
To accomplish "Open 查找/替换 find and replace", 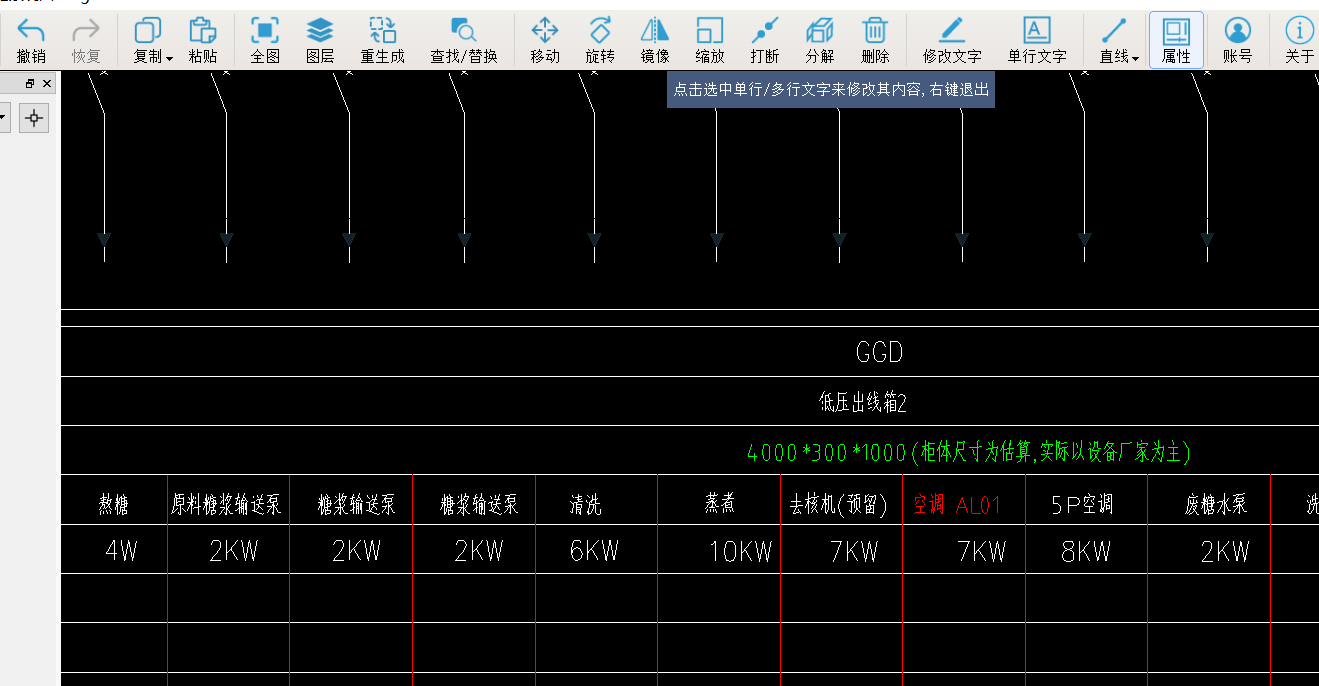I will 463,41.
